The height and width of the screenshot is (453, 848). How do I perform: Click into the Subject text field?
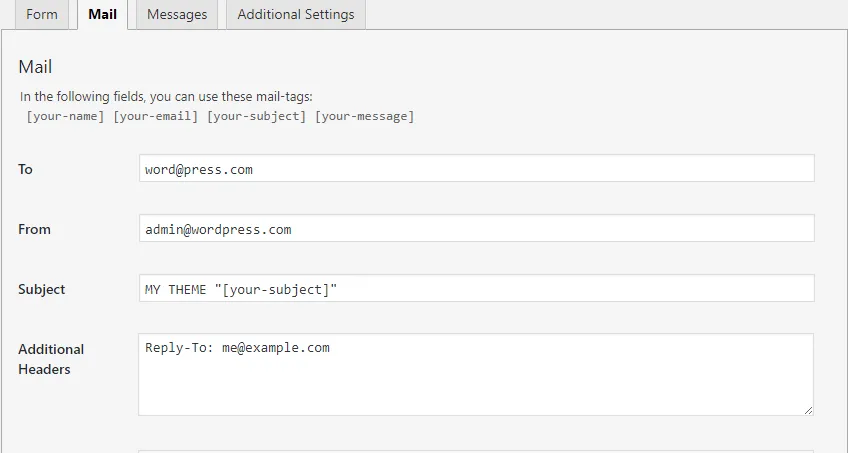click(x=476, y=289)
